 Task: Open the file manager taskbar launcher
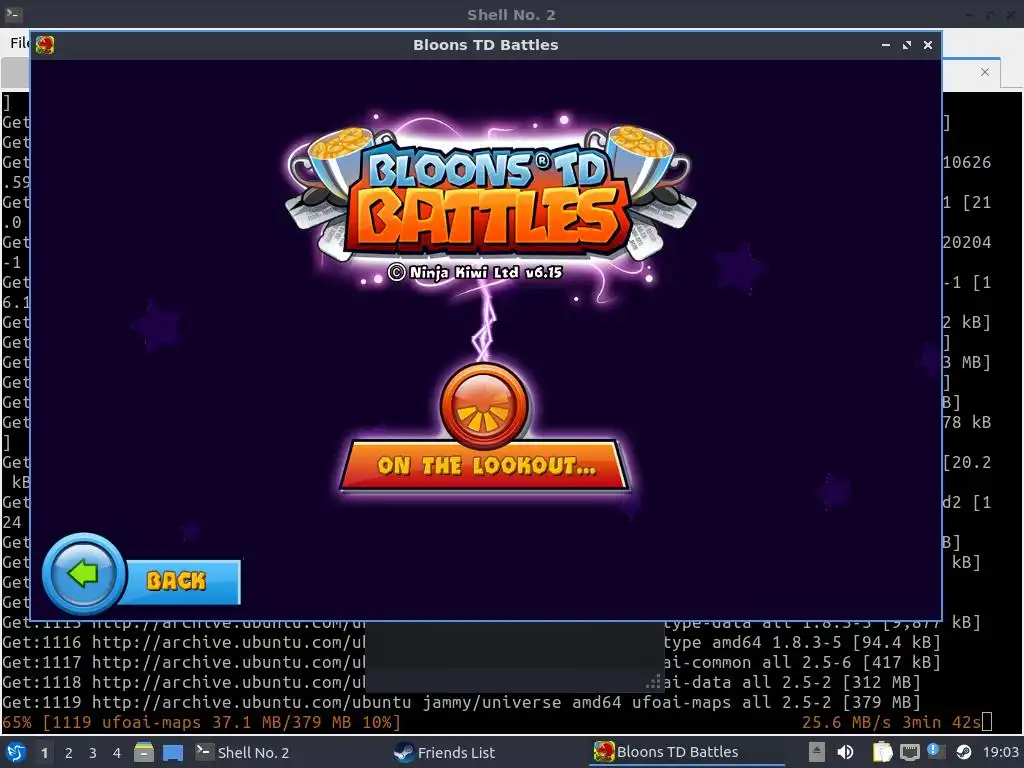[144, 752]
